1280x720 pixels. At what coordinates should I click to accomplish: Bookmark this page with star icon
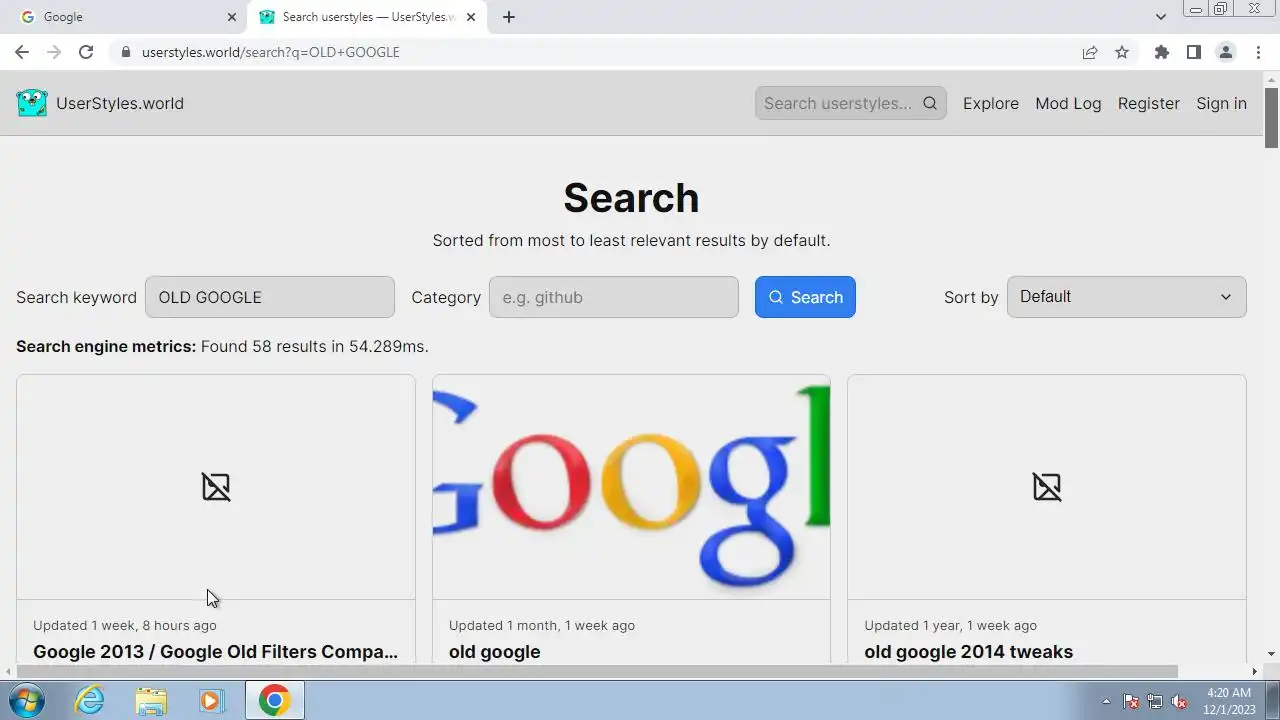pyautogui.click(x=1122, y=52)
